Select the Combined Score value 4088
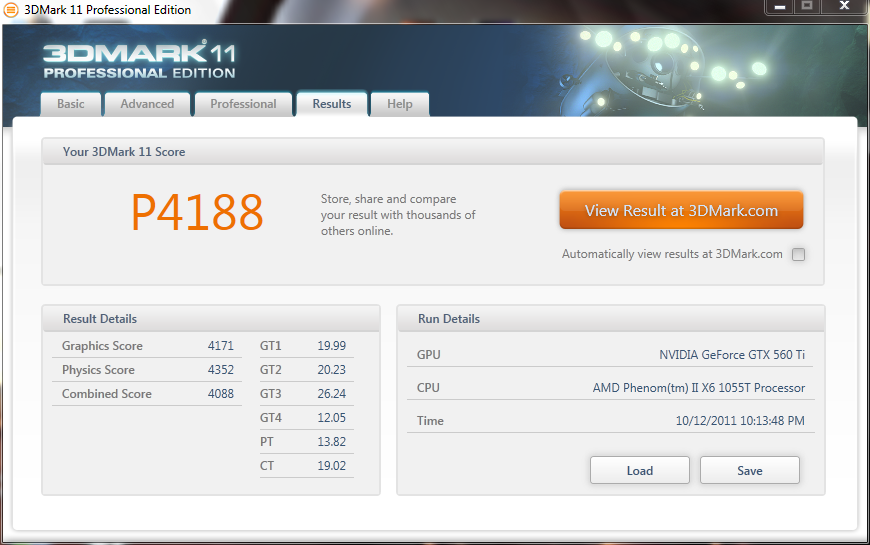 pyautogui.click(x=221, y=393)
